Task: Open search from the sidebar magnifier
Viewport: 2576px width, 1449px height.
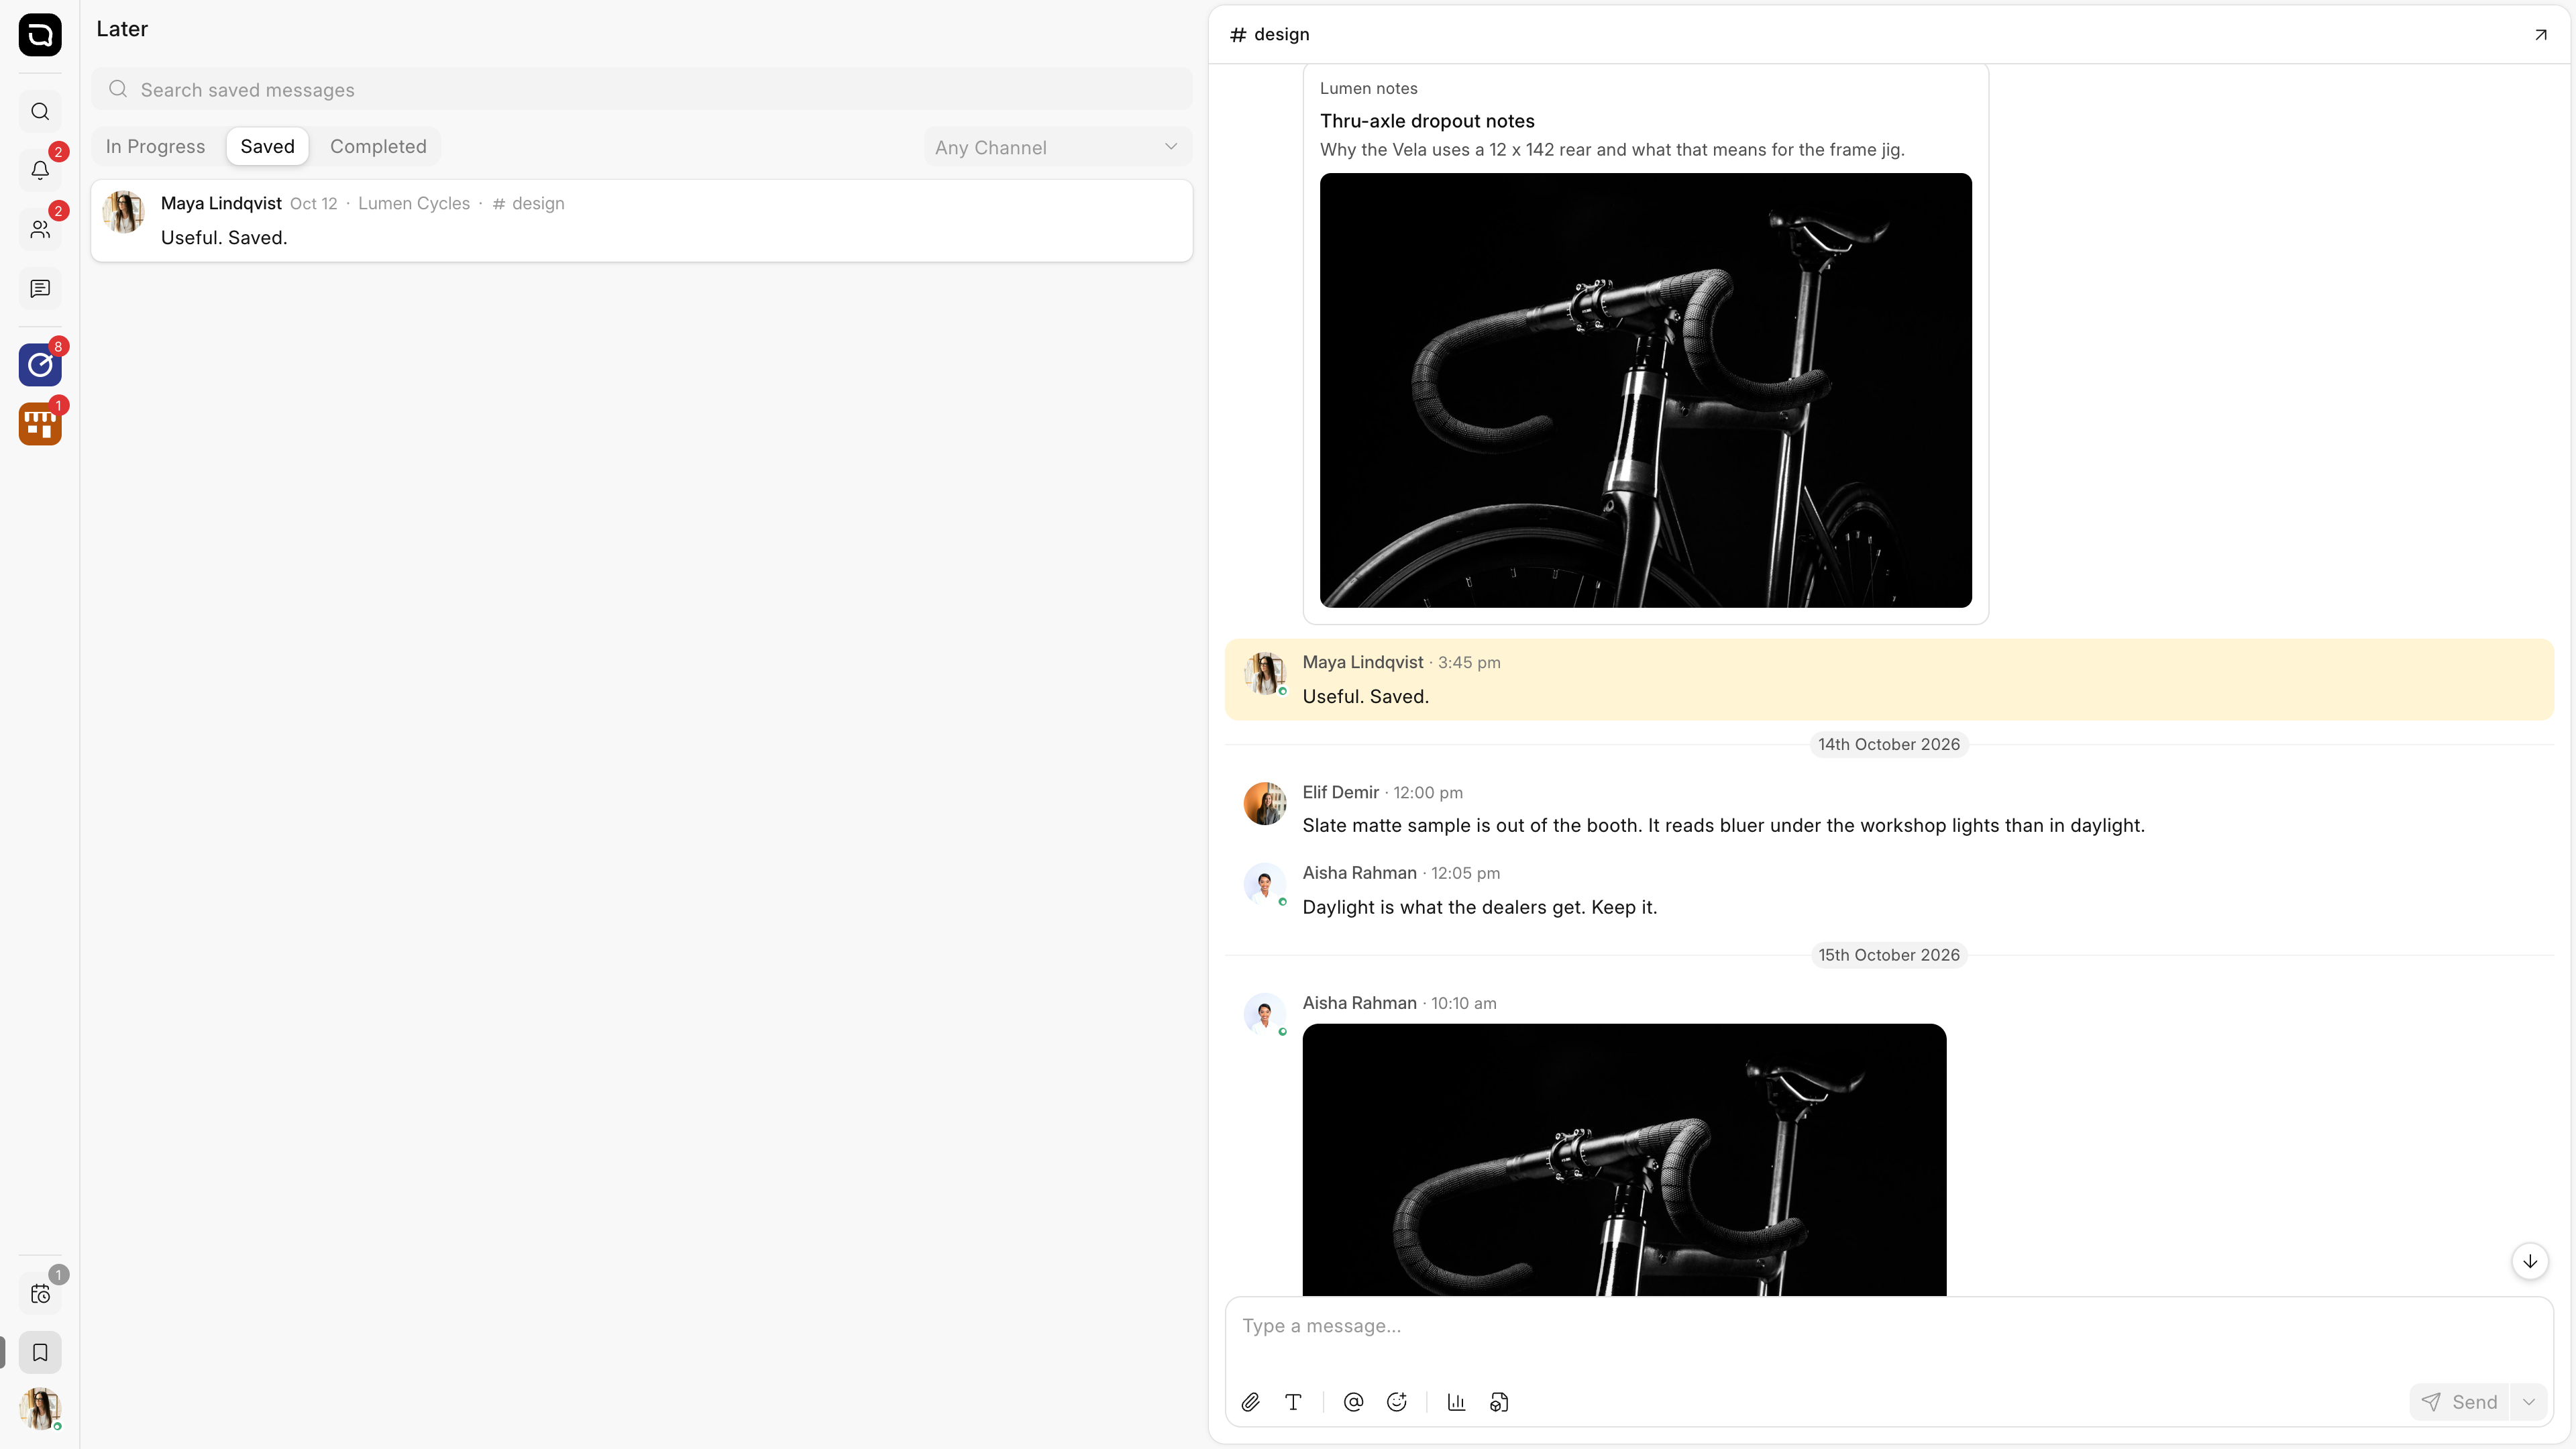Action: (x=40, y=112)
